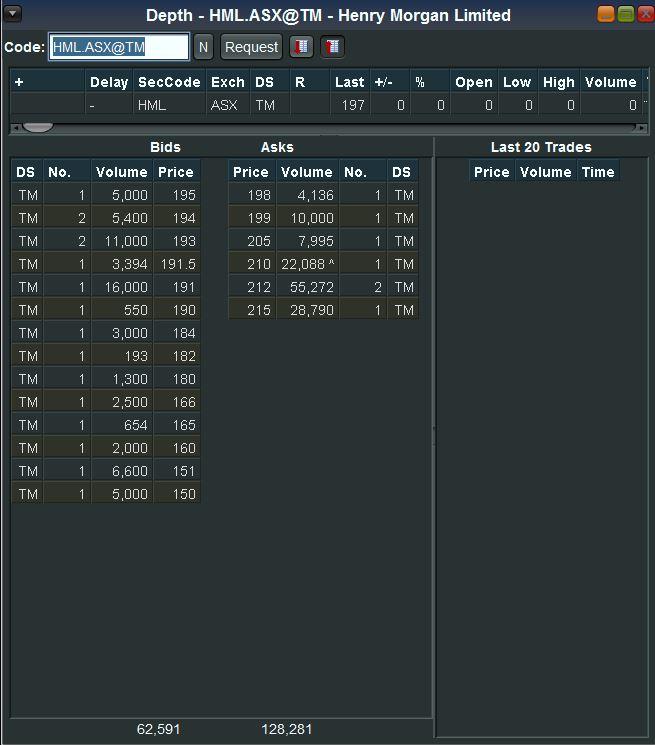Click the Last 20 Trades Price header
655x745 pixels.
[x=492, y=172]
